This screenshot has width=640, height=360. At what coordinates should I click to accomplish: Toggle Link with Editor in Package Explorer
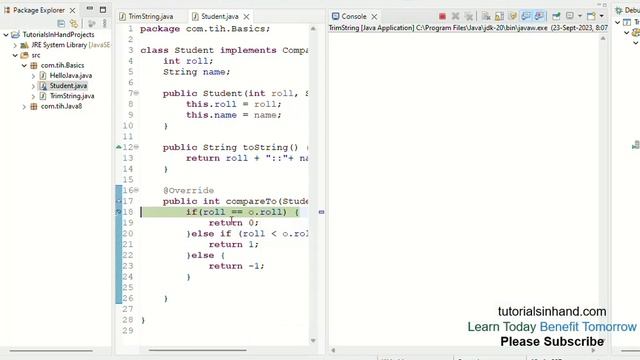[x=73, y=24]
